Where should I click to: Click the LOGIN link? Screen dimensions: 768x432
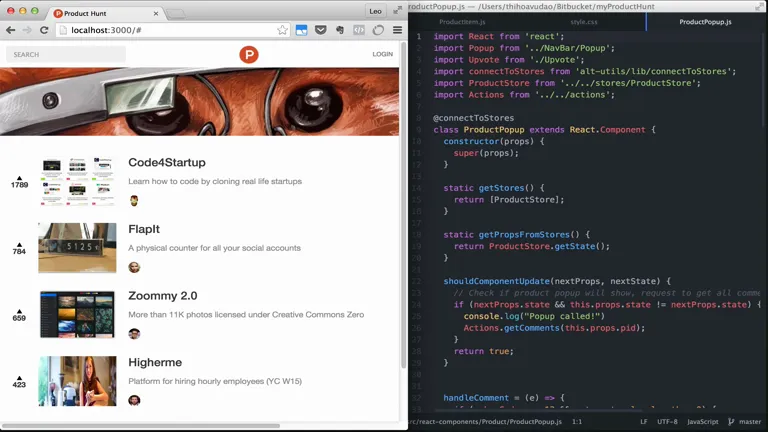[x=383, y=54]
